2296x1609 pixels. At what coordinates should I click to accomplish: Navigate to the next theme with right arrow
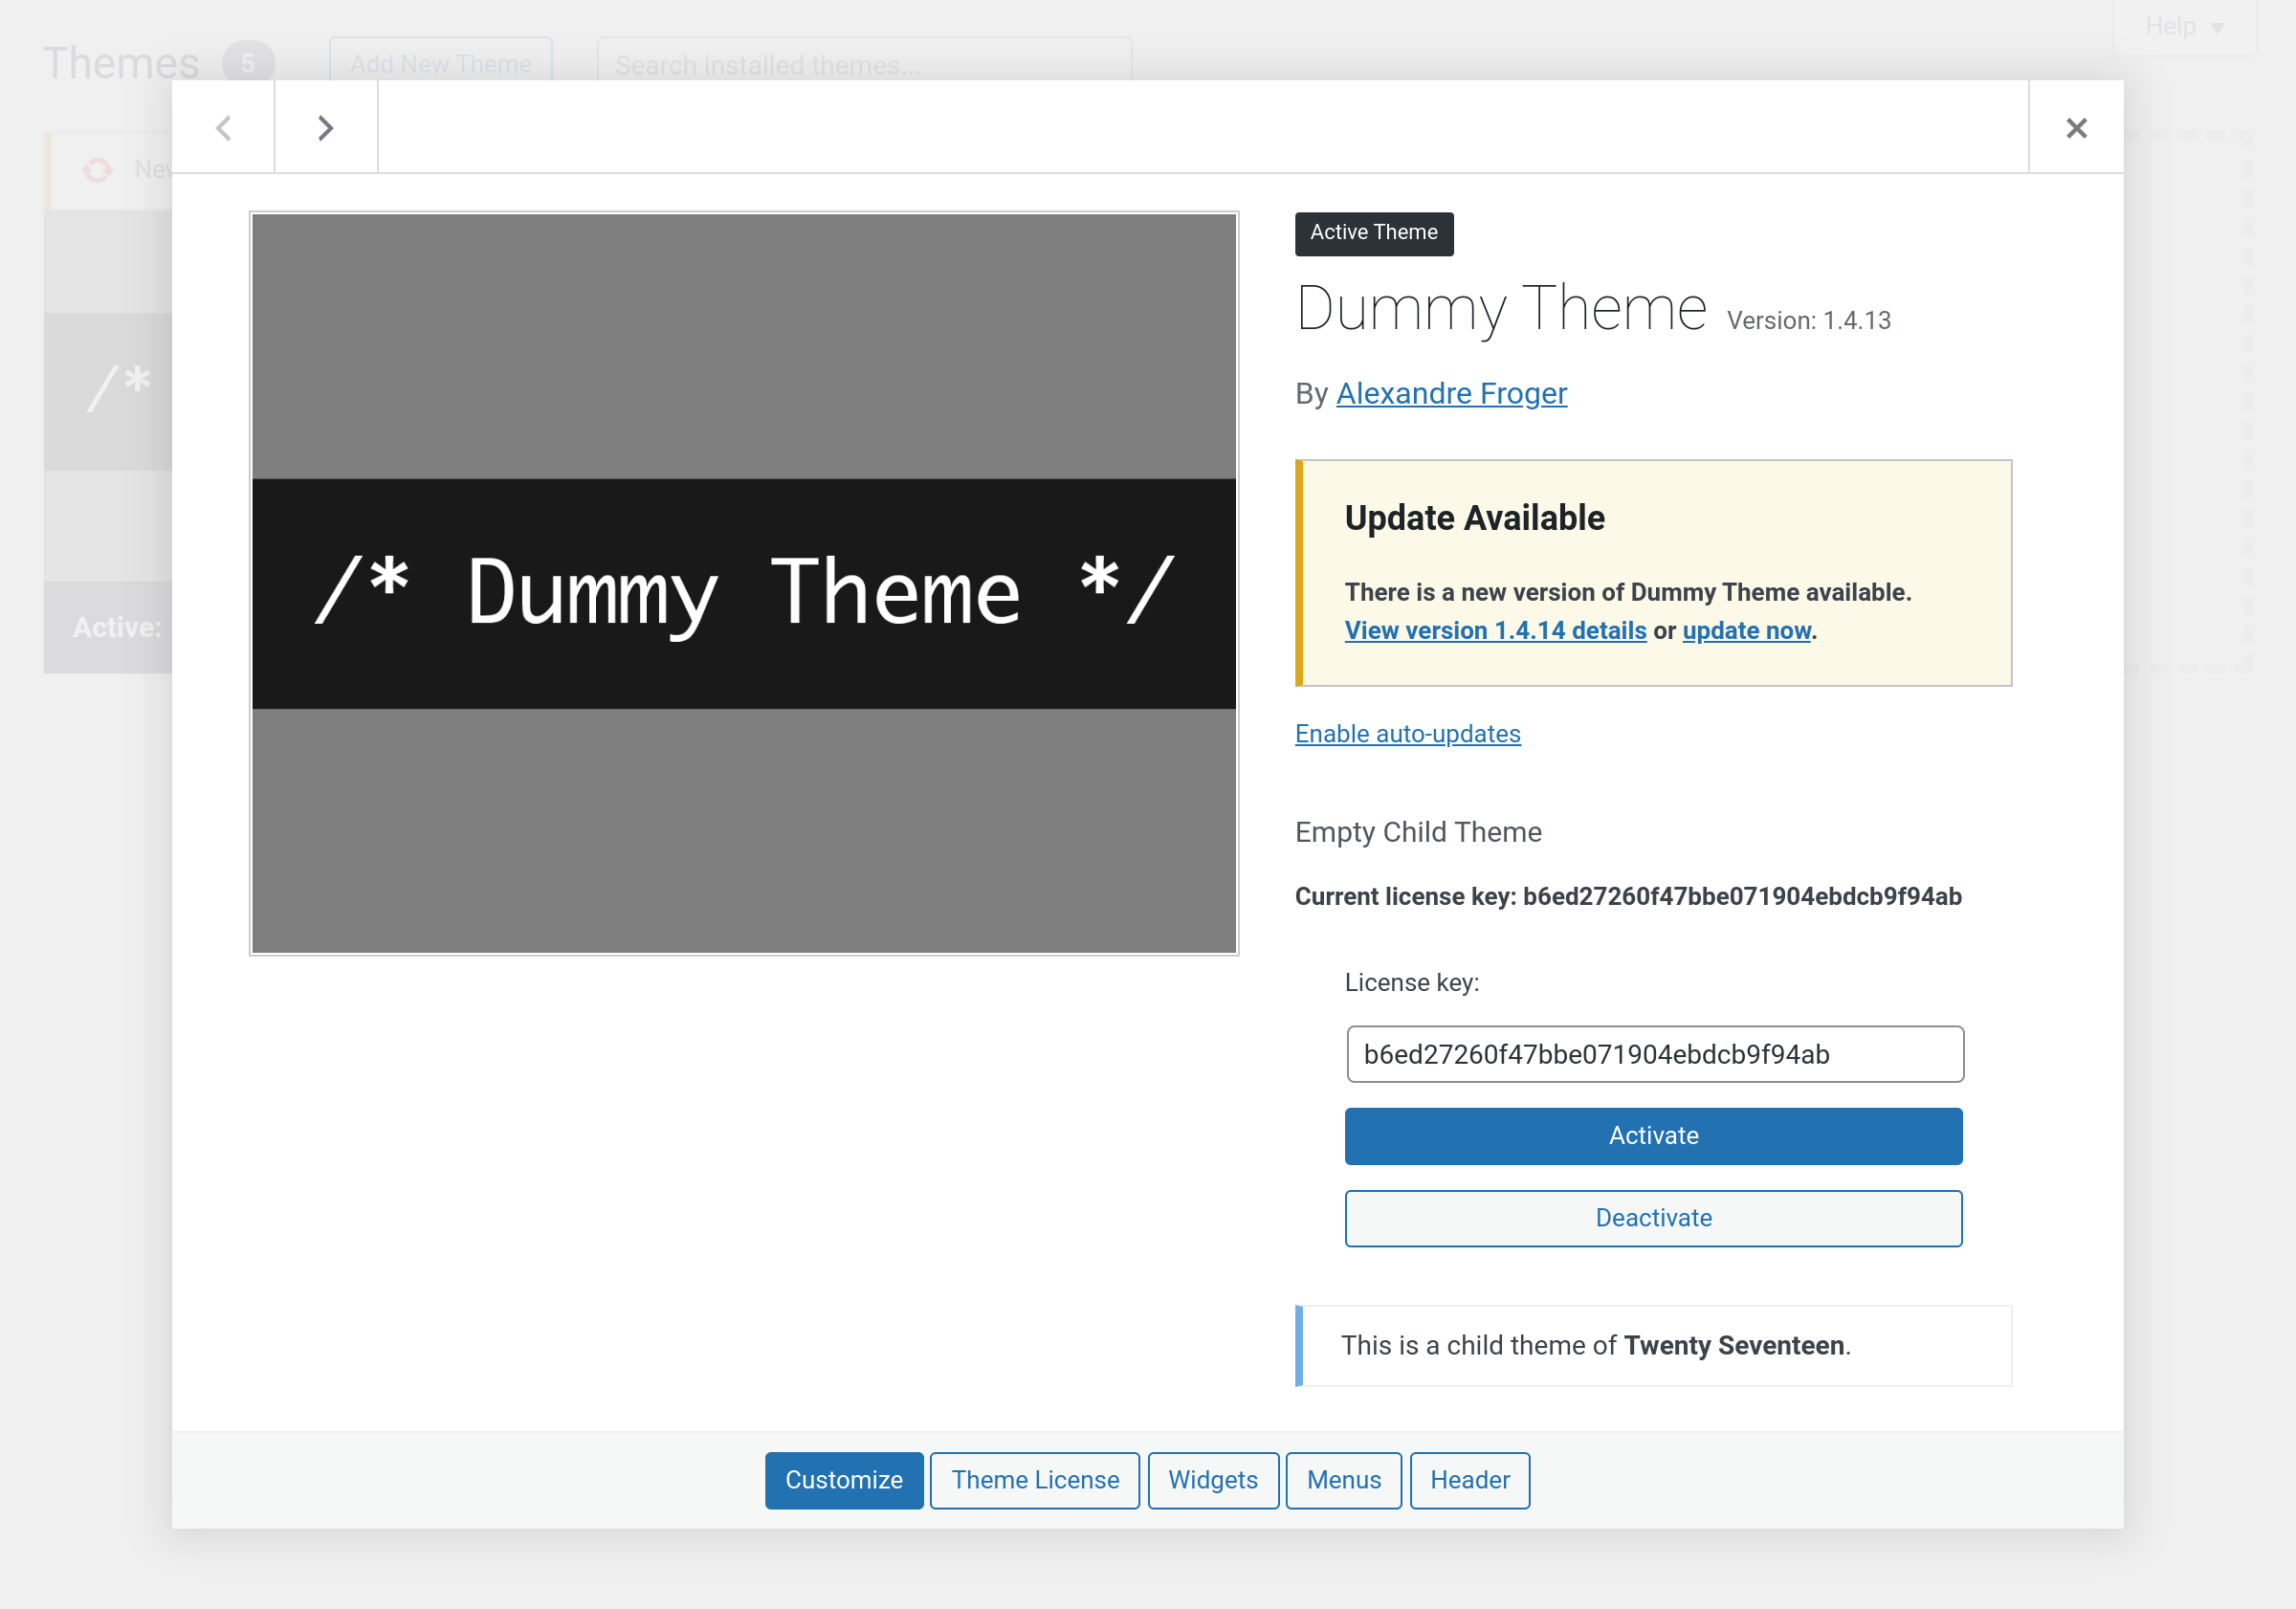tap(325, 127)
